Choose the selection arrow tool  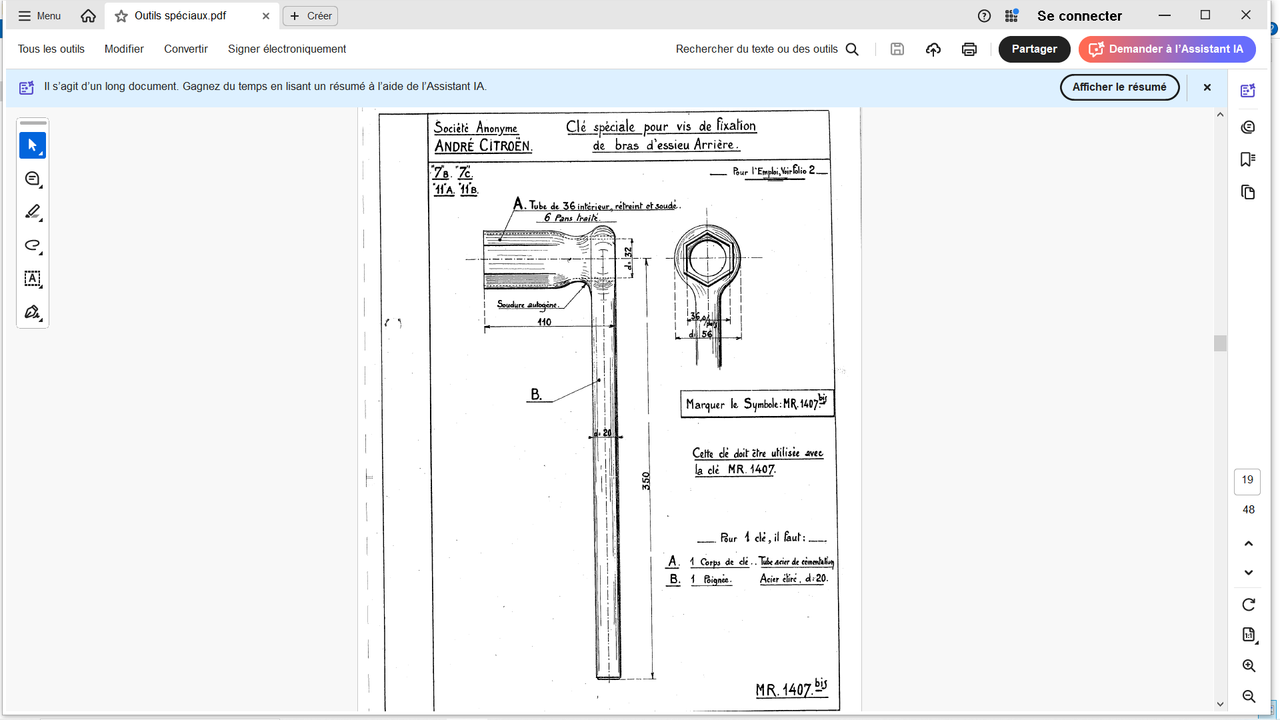click(32, 145)
